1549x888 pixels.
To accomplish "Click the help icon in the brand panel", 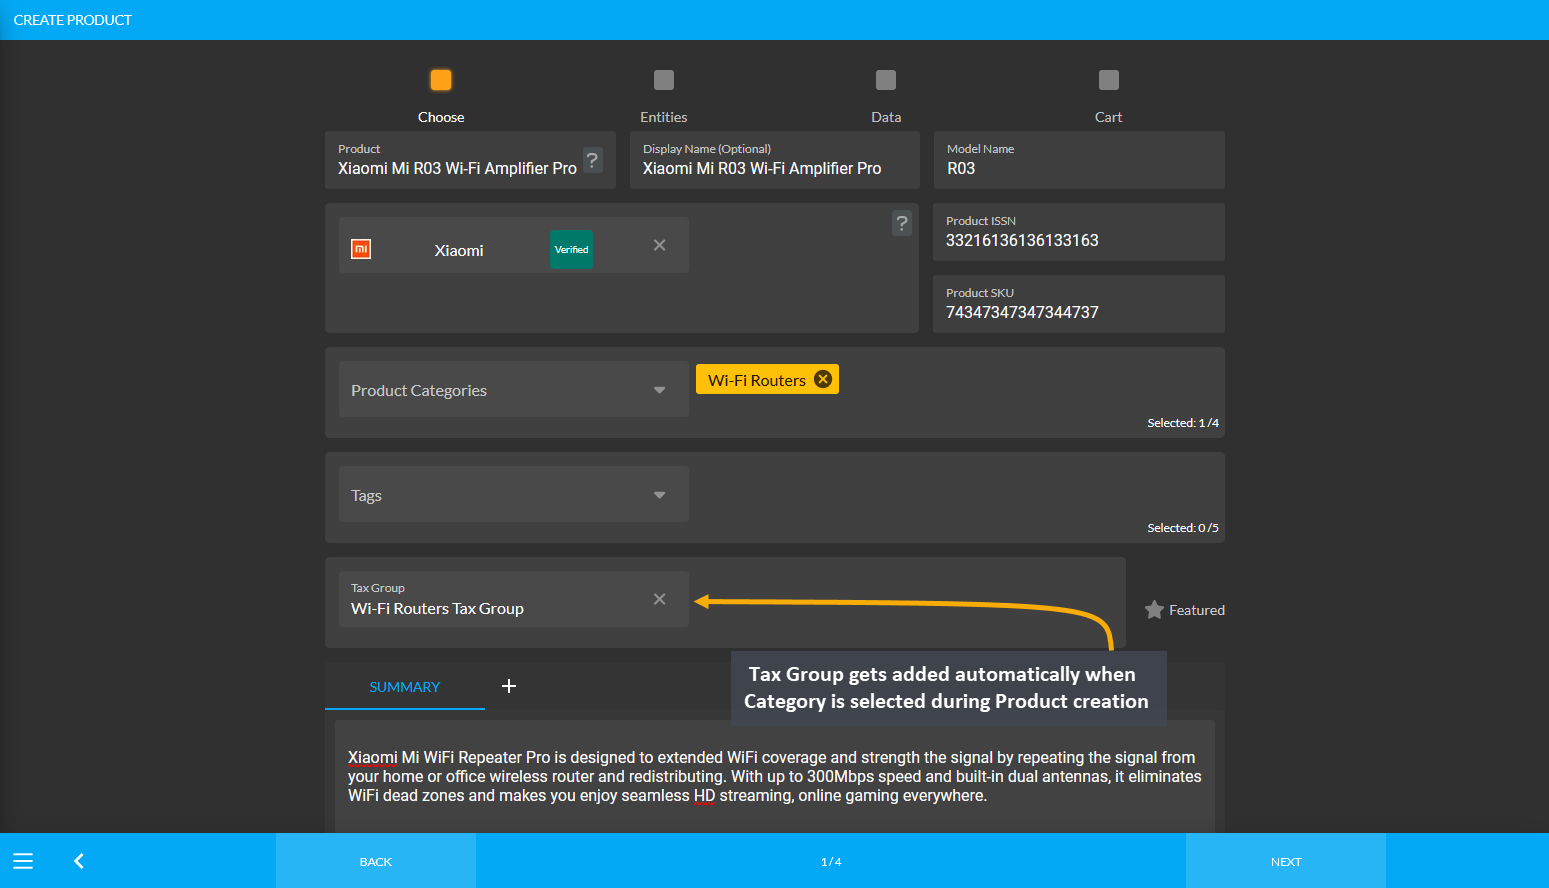I will pos(902,223).
